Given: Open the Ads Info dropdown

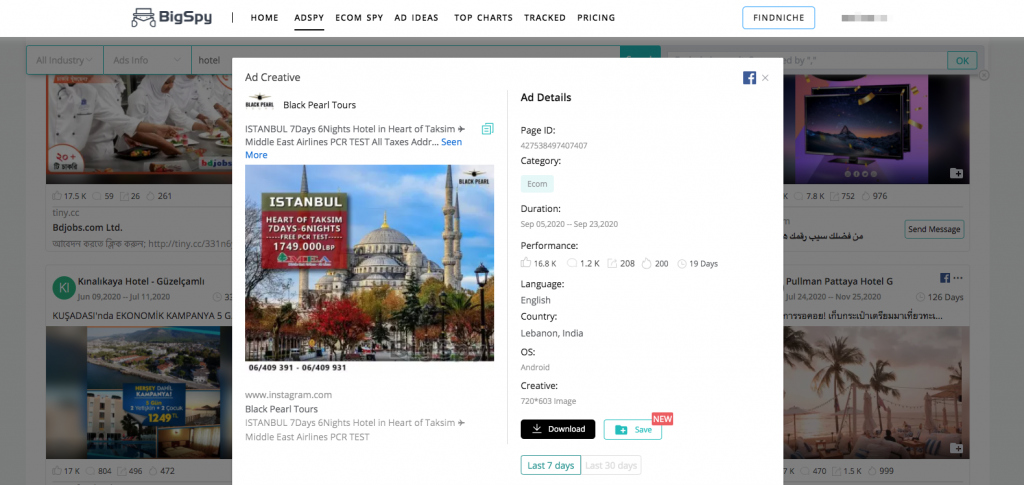Looking at the screenshot, I should click(x=147, y=60).
